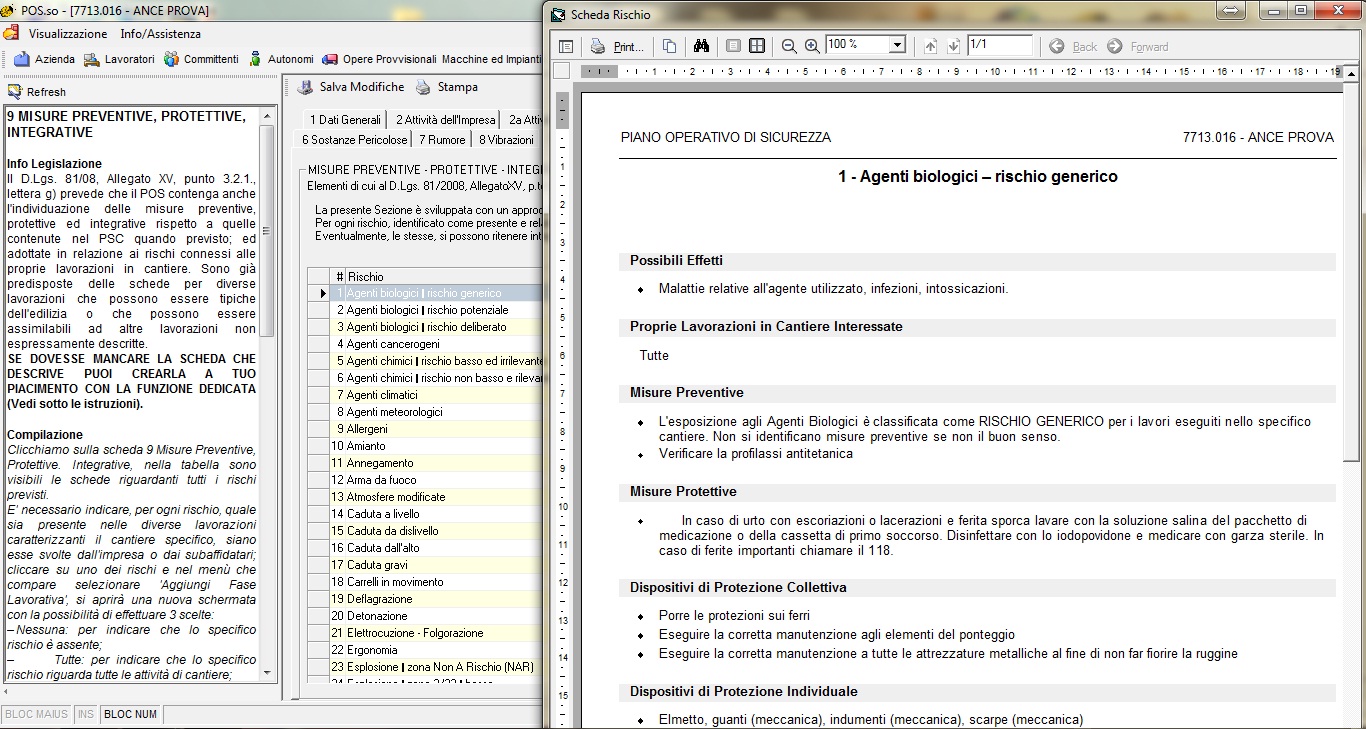Switch to the 2 Attività dell'Impresa tab
Screen dimensions: 1366x729
click(x=445, y=120)
